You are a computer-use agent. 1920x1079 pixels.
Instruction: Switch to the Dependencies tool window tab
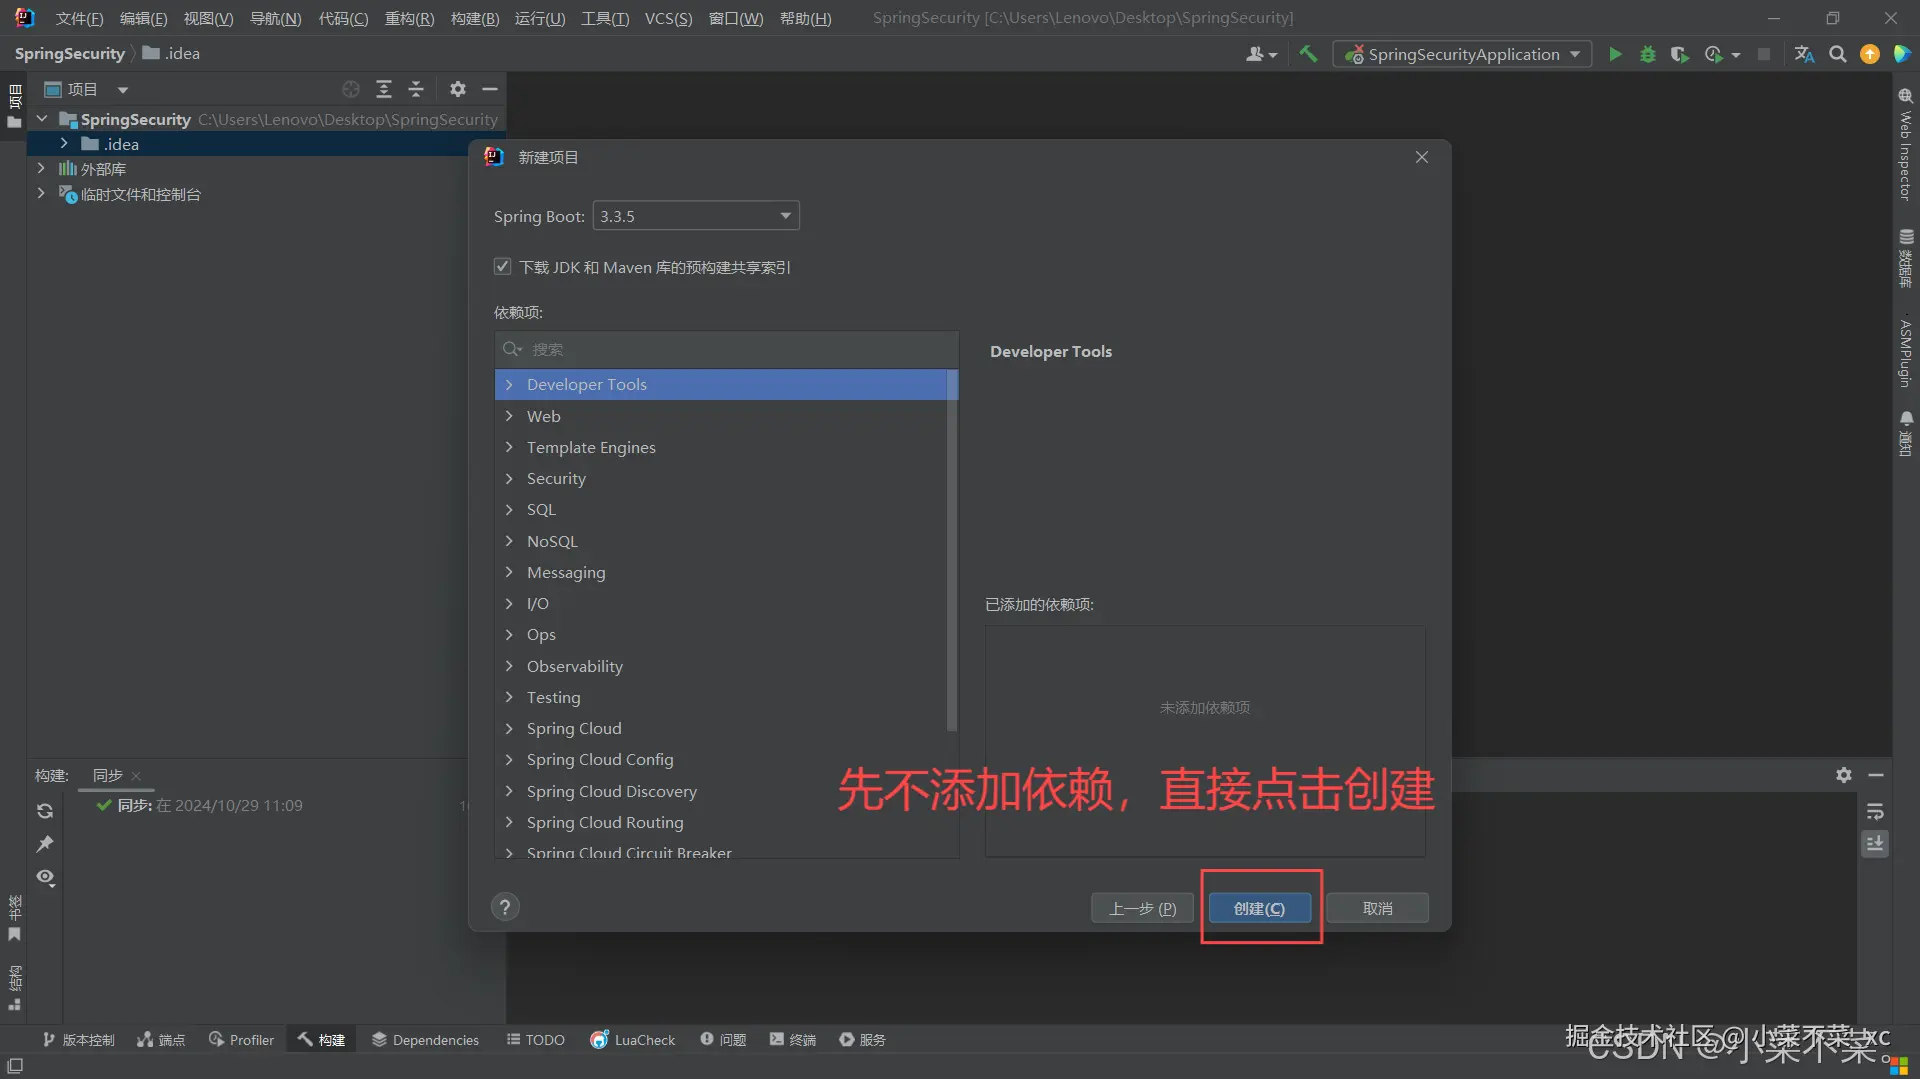[x=425, y=1040]
